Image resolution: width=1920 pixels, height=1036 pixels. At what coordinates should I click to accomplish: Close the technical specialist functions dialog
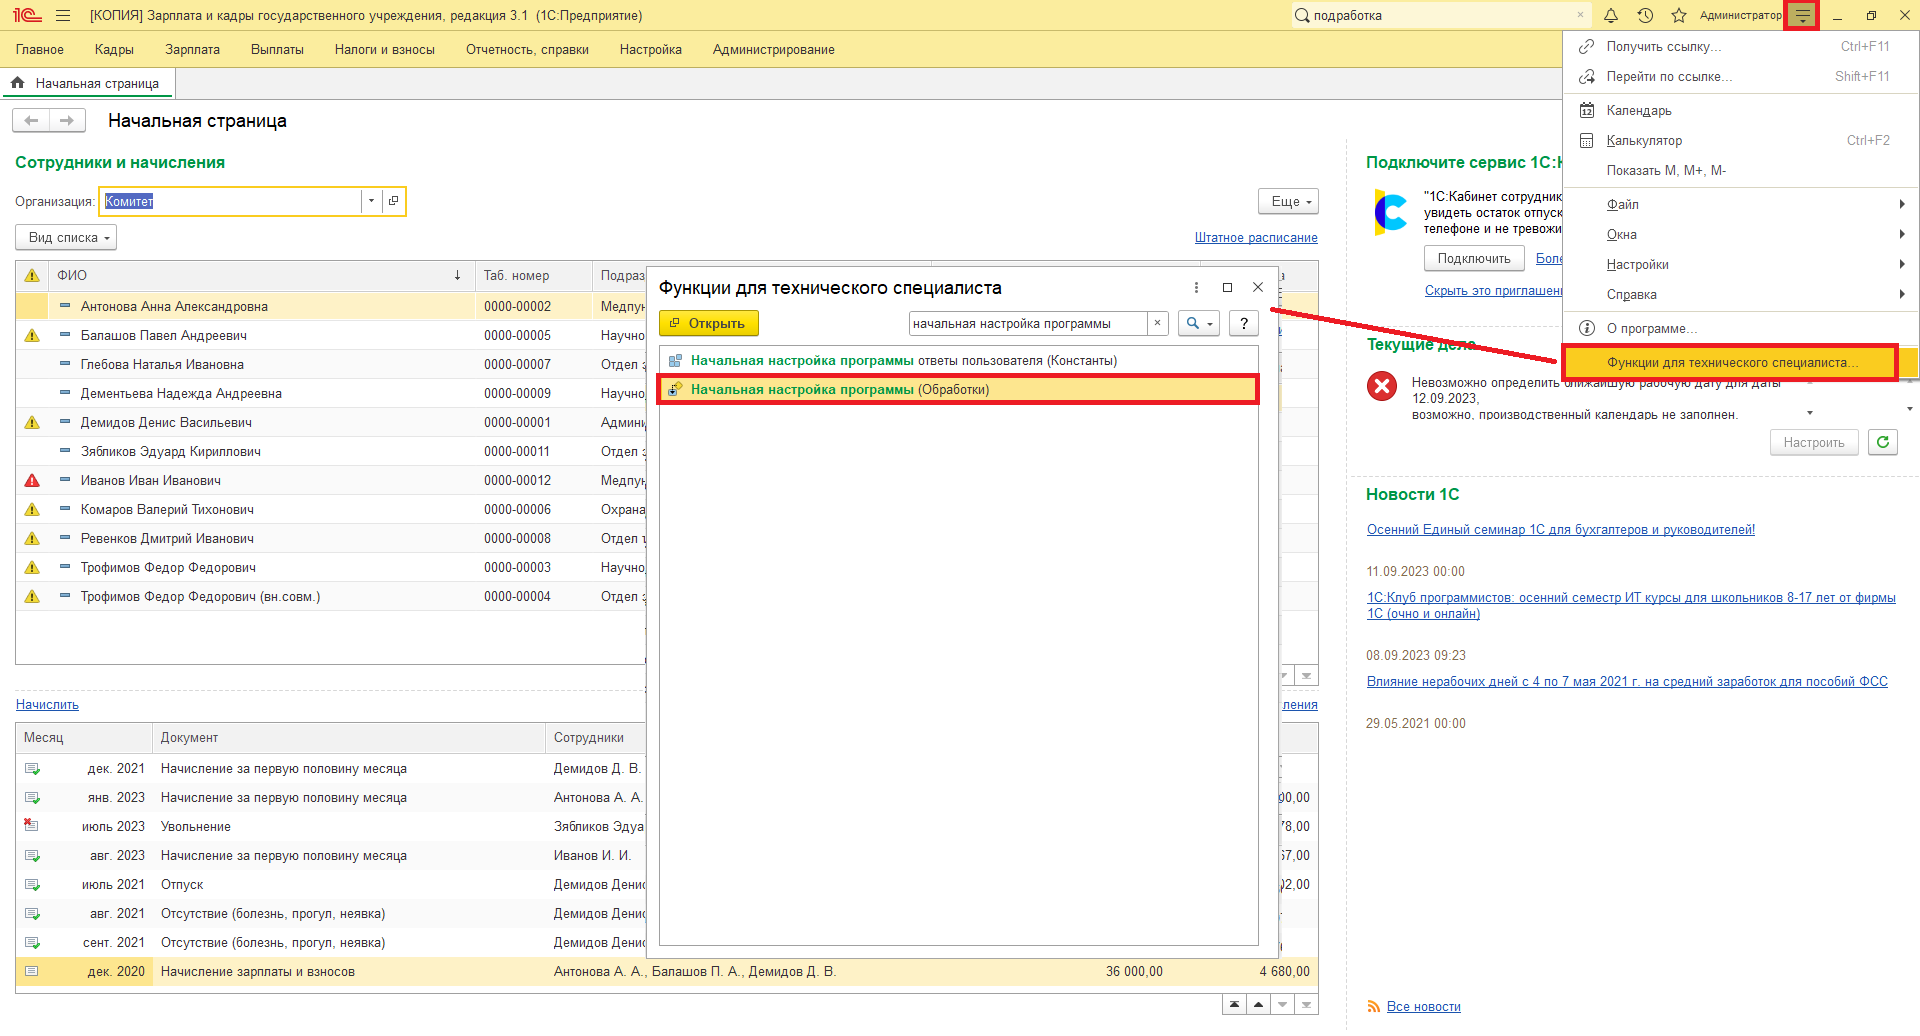[x=1258, y=287]
